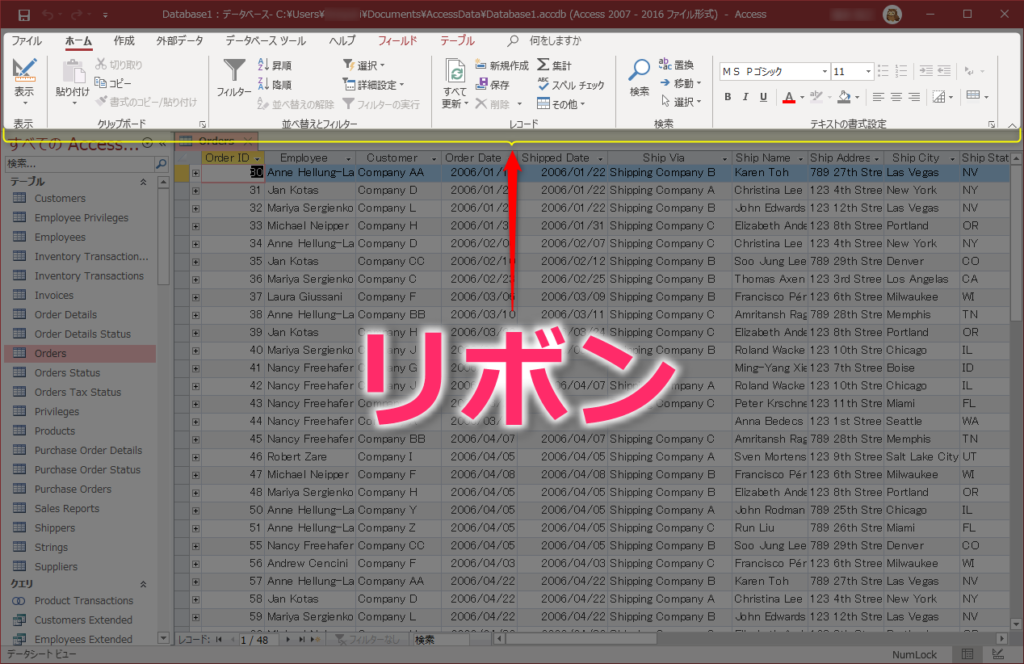This screenshot has height=664, width=1024.
Task: Sort records ascending with 昇順
Action: pos(275,66)
